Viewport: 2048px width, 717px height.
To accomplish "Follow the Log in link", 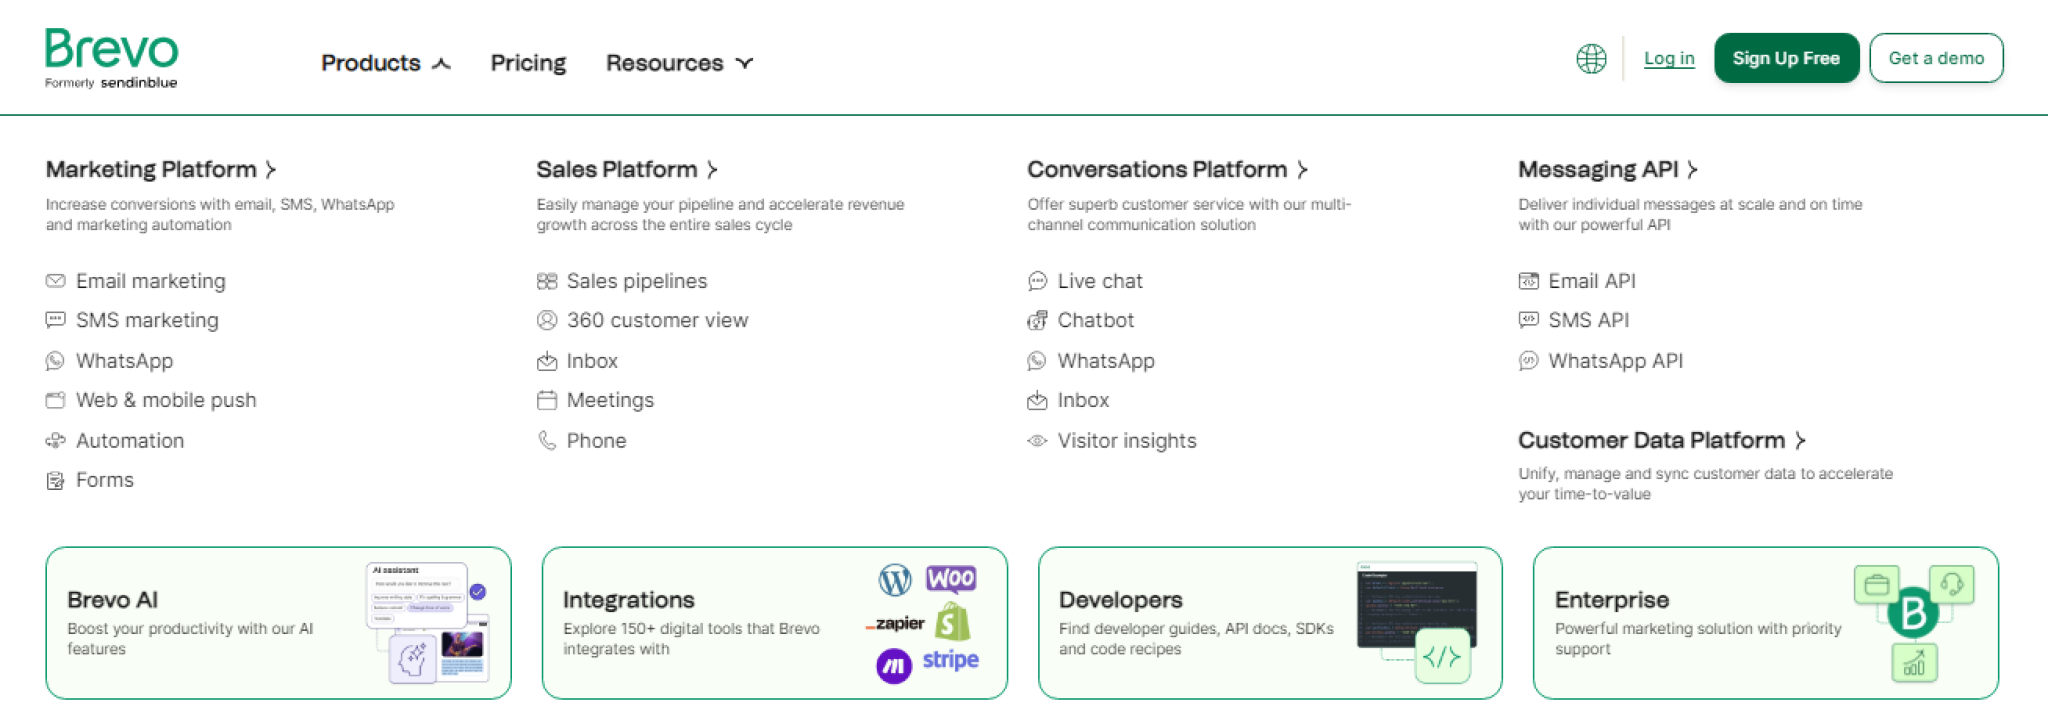I will tap(1668, 58).
